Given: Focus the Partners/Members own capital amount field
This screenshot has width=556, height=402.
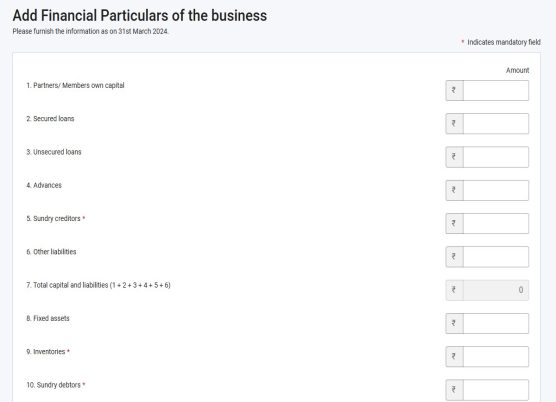Looking at the screenshot, I should pyautogui.click(x=496, y=90).
